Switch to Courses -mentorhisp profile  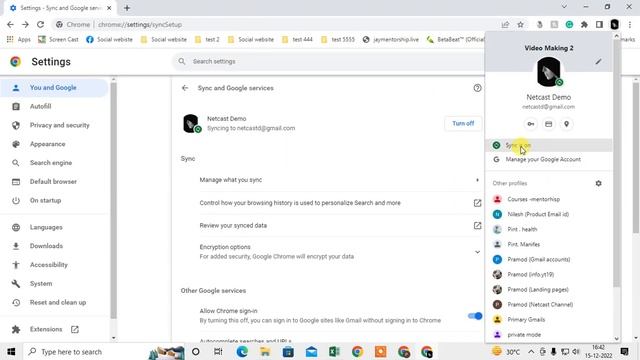(x=549, y=199)
